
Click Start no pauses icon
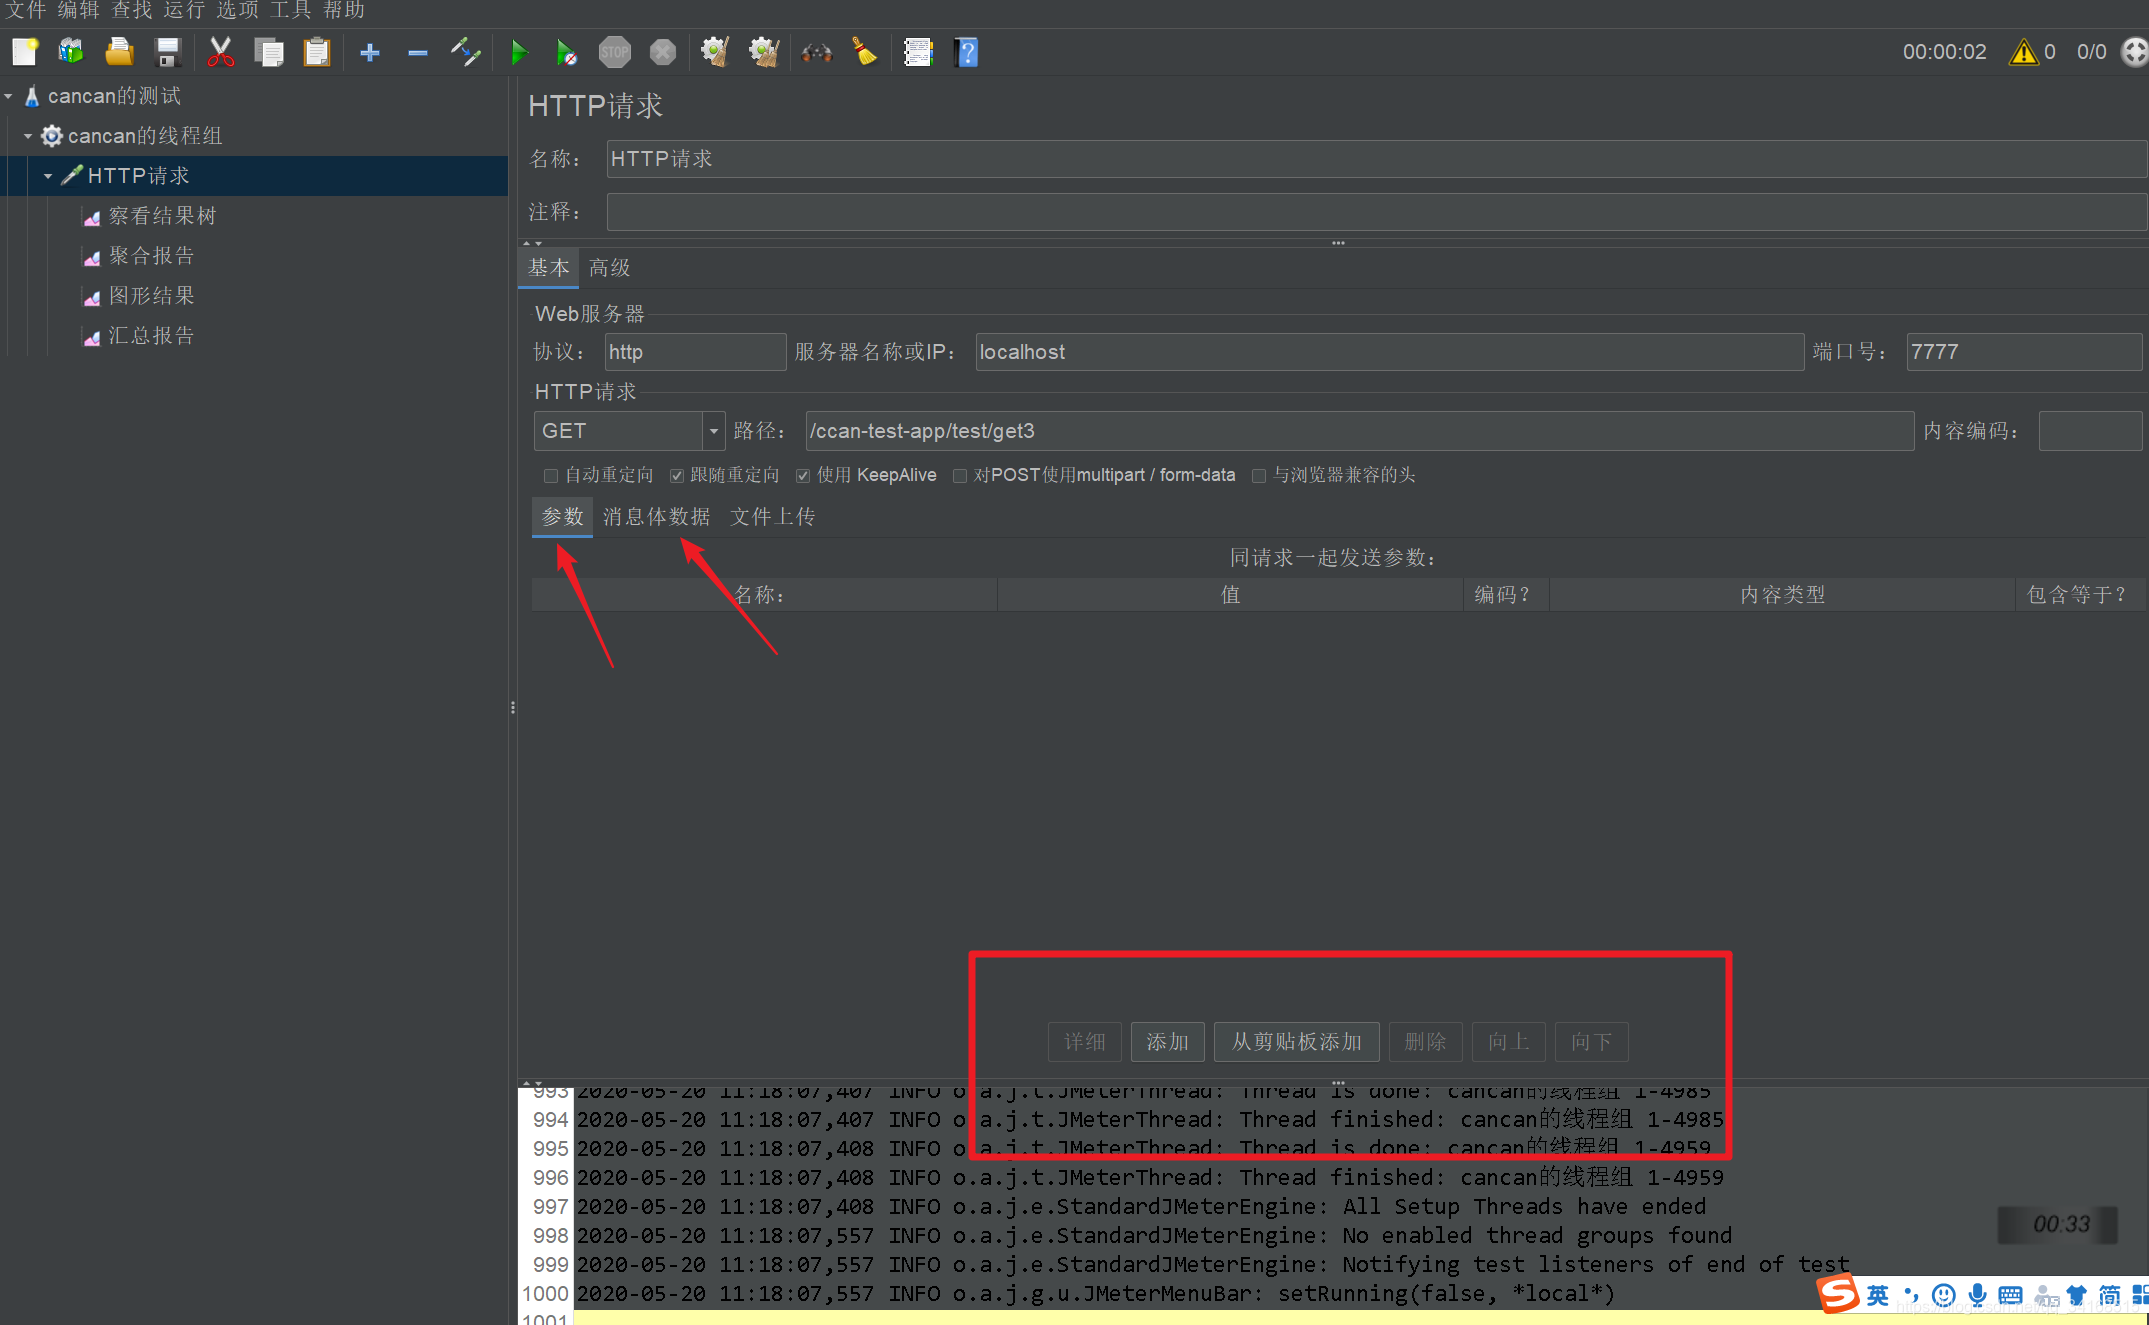(566, 52)
